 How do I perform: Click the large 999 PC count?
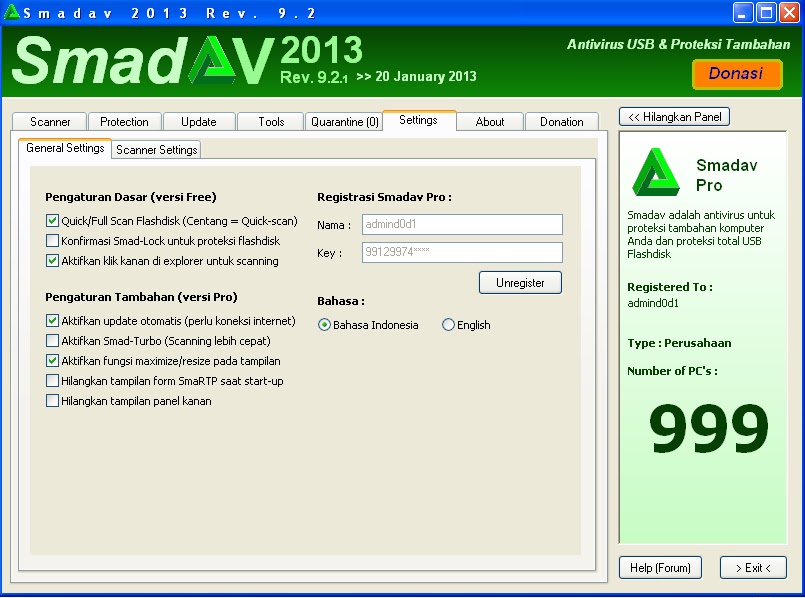point(708,427)
